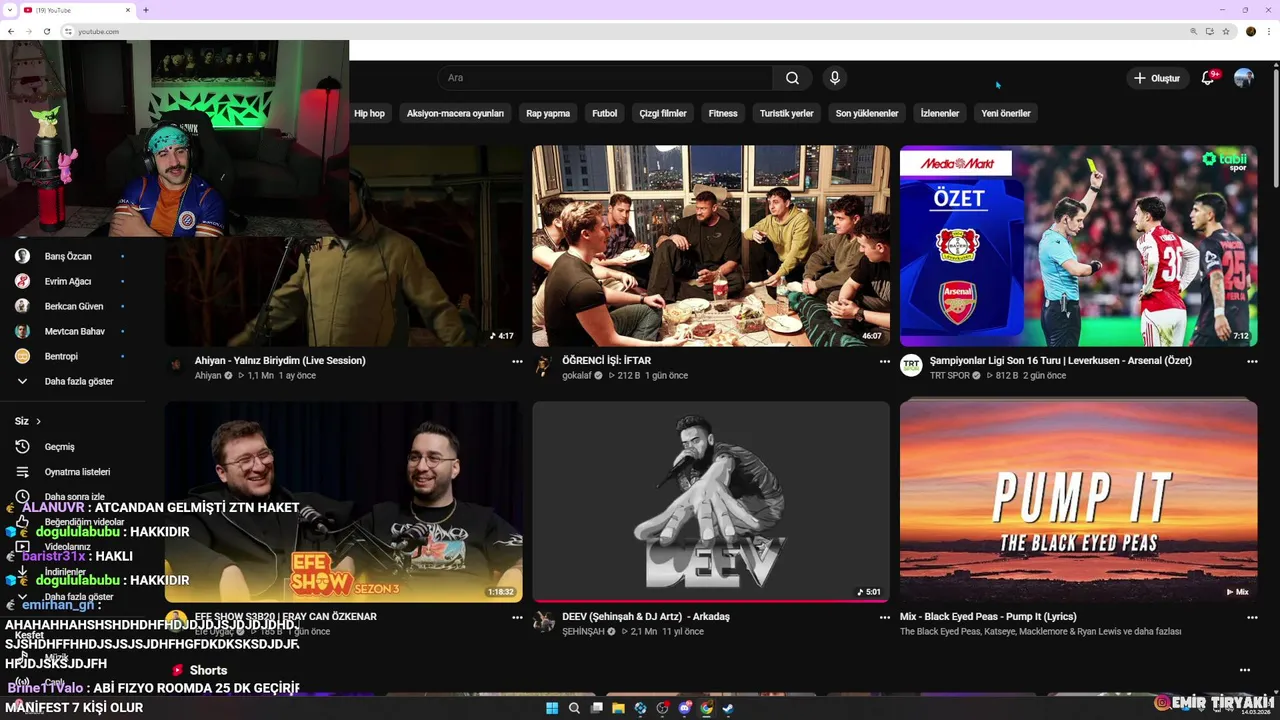Open the tab search dropdown arrow
The width and height of the screenshot is (1280, 720).
[8, 10]
